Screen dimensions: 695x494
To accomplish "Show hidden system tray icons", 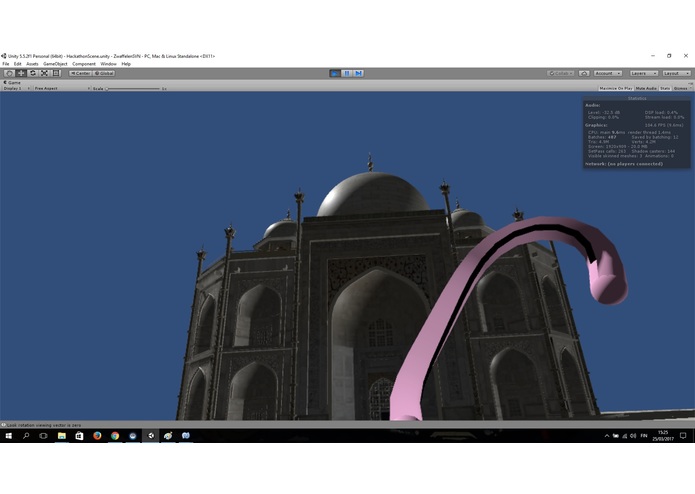I will [x=606, y=436].
